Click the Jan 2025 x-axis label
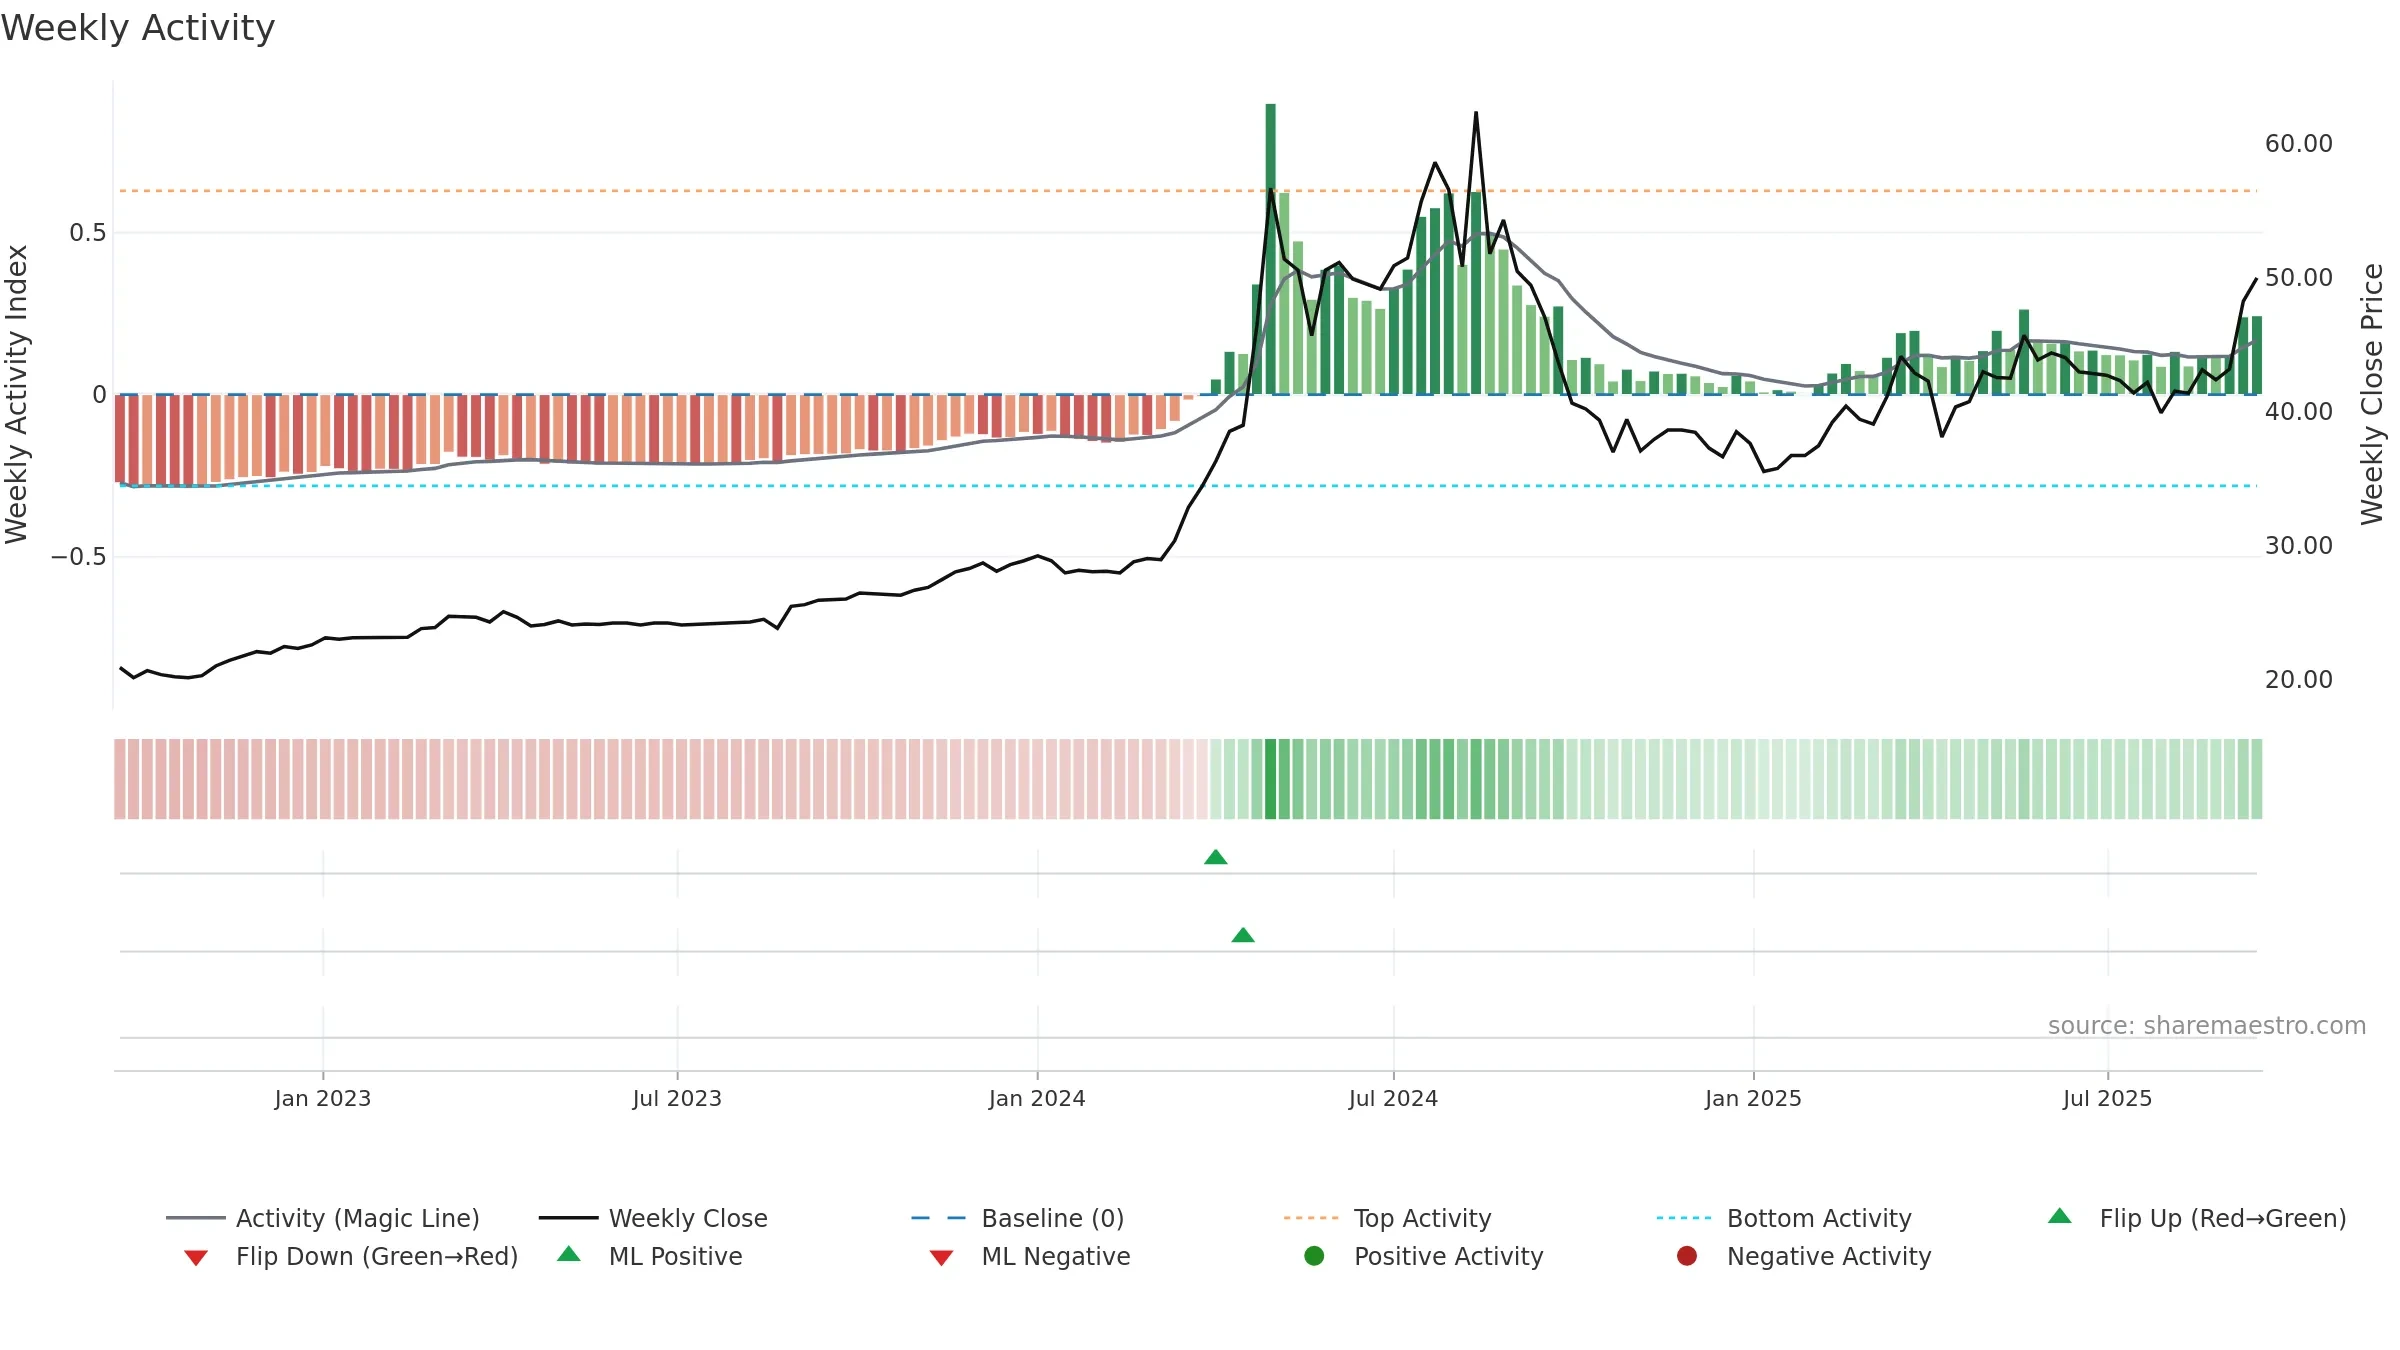The image size is (2400, 1350). 1753,1098
